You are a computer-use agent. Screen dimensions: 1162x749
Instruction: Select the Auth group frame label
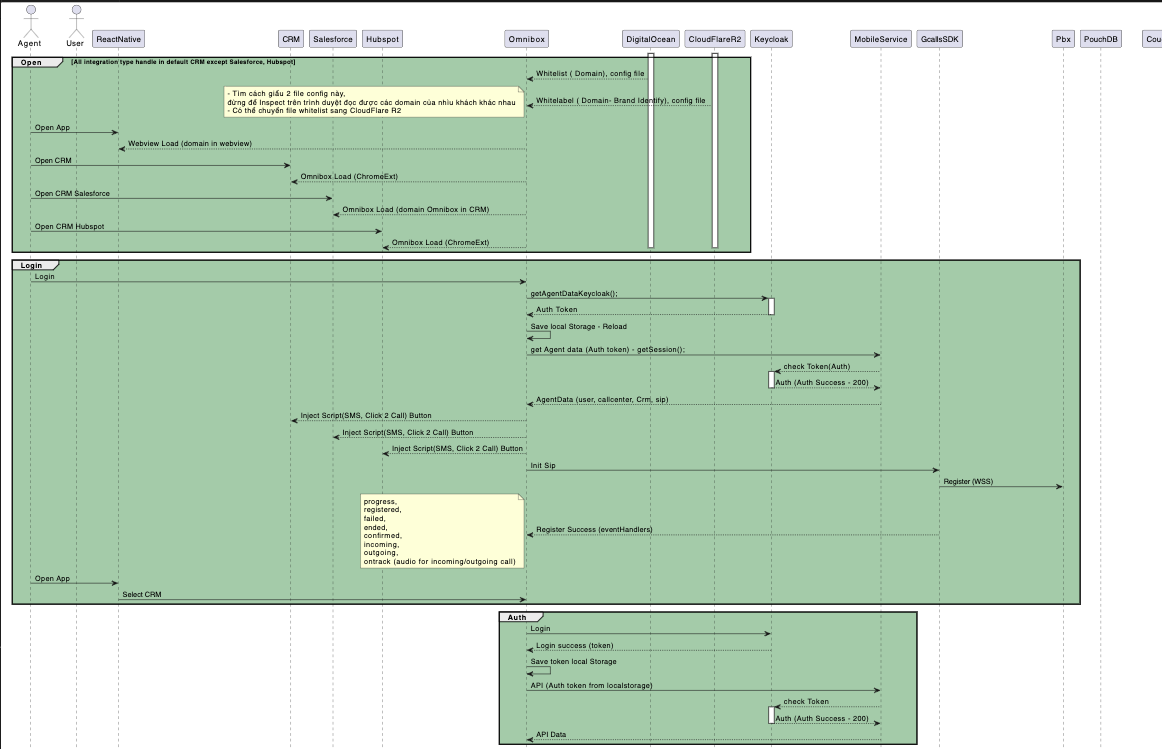pyautogui.click(x=517, y=617)
